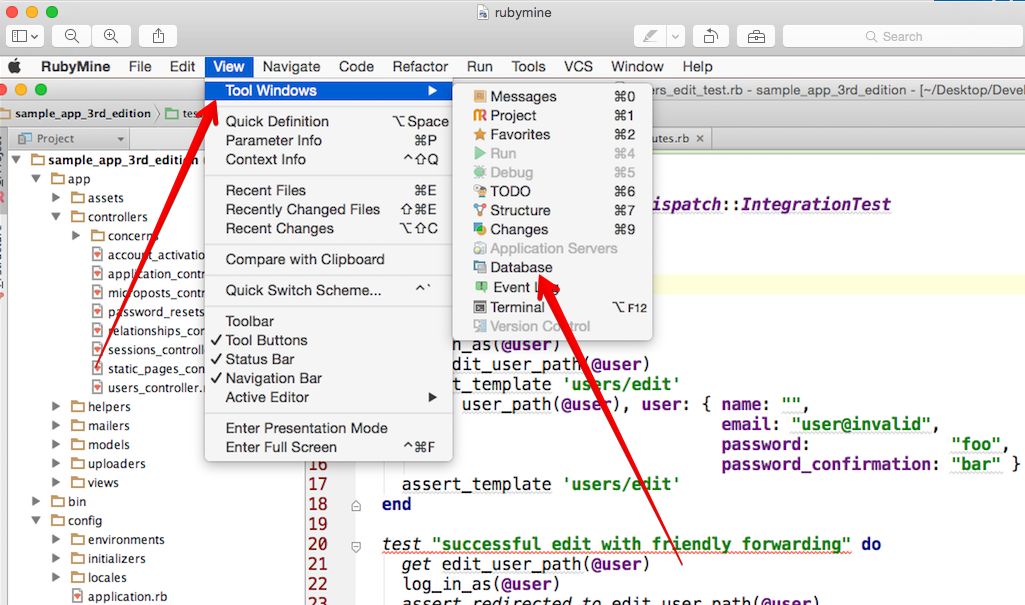1025x605 pixels.
Task: Collapse the config folder
Action: click(37, 520)
